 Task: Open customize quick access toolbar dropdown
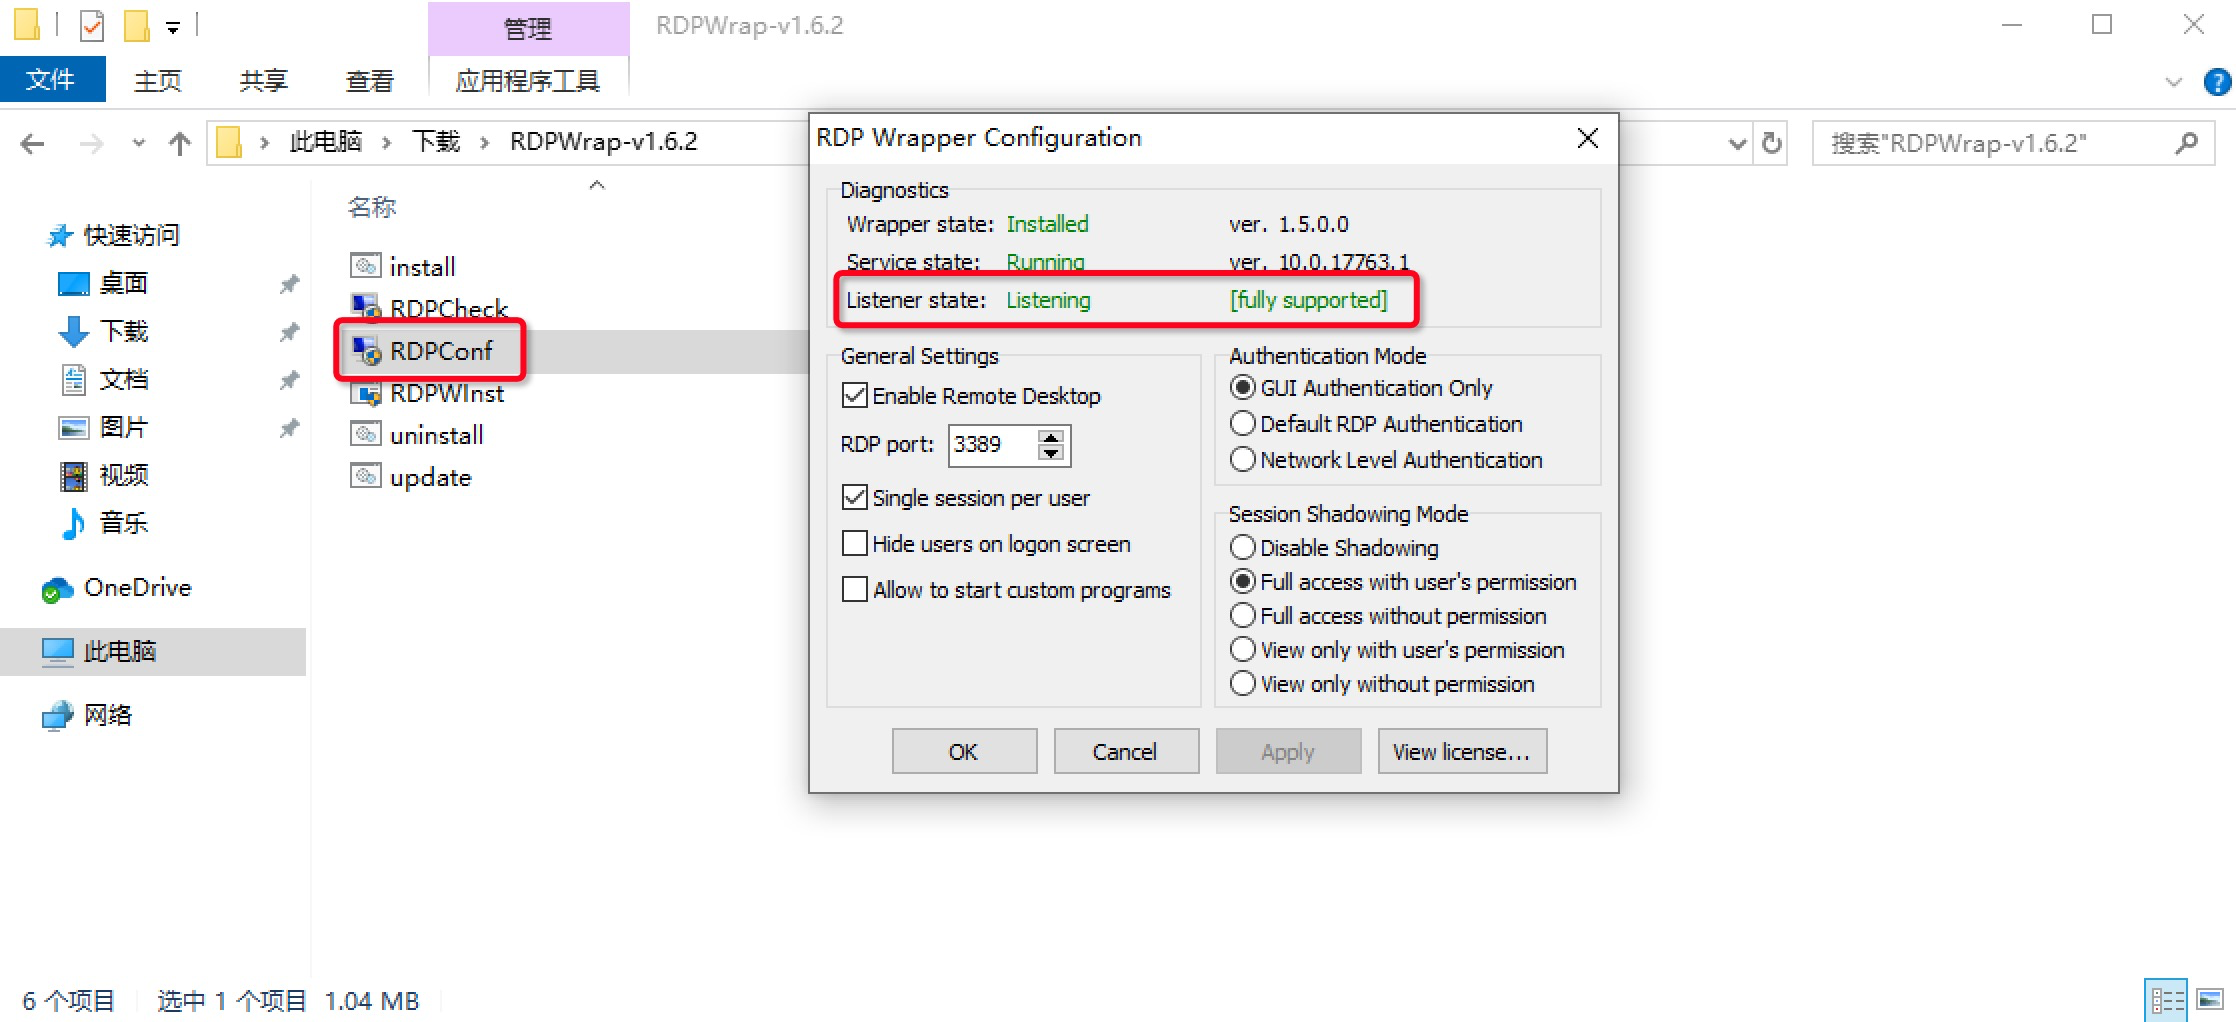pos(173,28)
